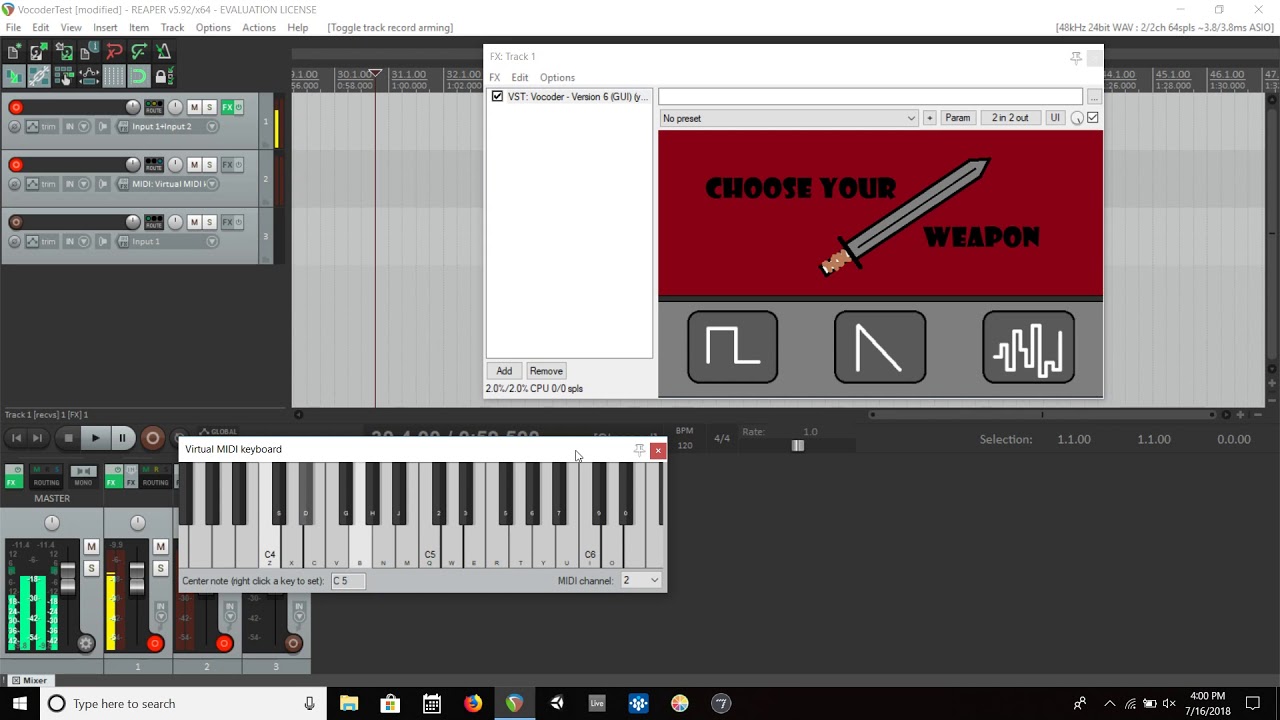
Task: Open the MIDI channel dropdown
Action: pyautogui.click(x=641, y=580)
